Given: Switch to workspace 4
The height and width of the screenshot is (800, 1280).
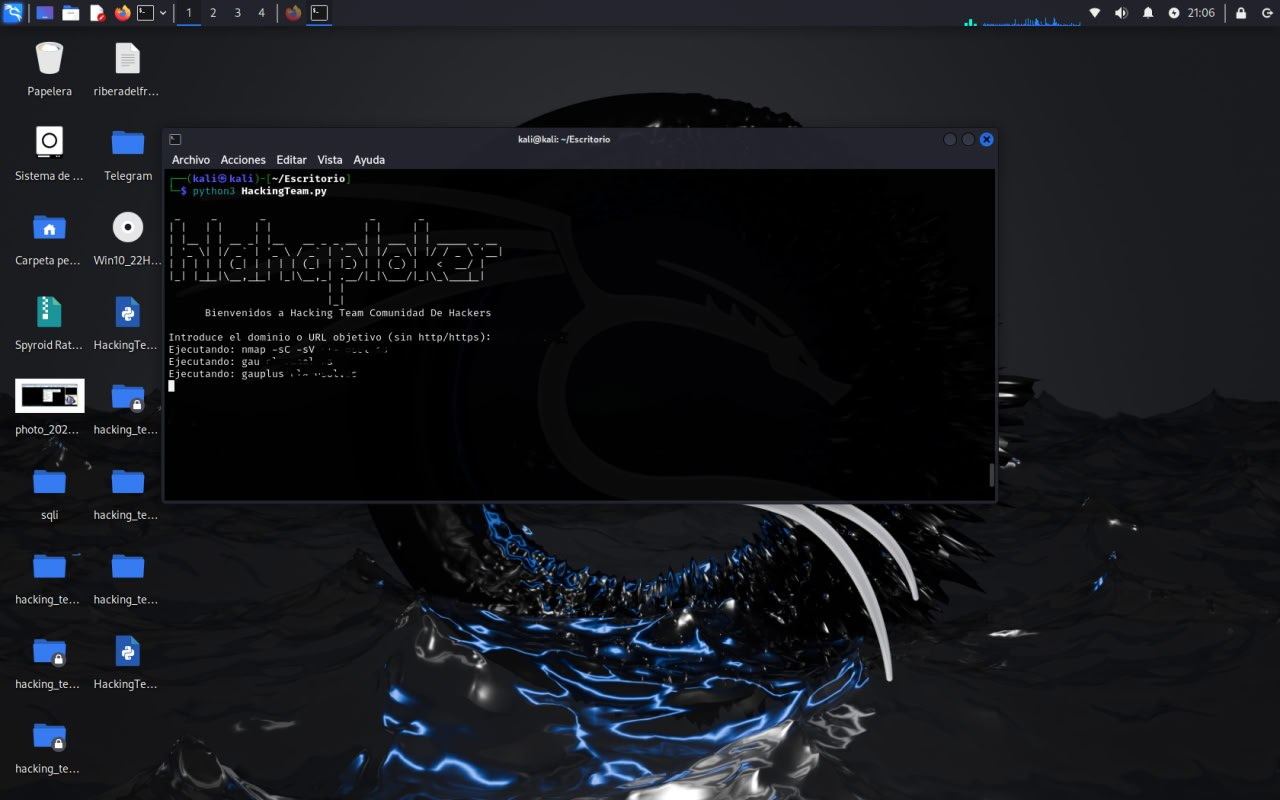Looking at the screenshot, I should tap(261, 13).
